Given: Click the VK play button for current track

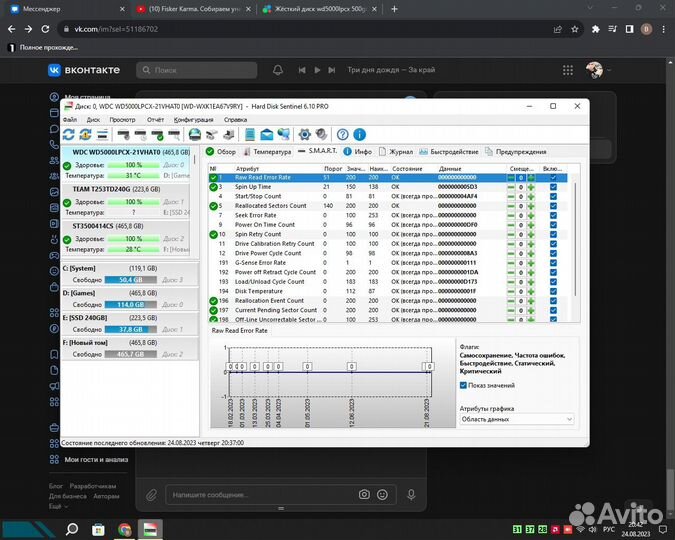Looking at the screenshot, I should tap(317, 70).
